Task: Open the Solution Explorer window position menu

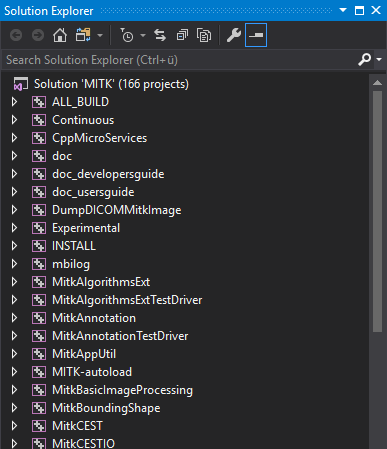Action: point(343,10)
